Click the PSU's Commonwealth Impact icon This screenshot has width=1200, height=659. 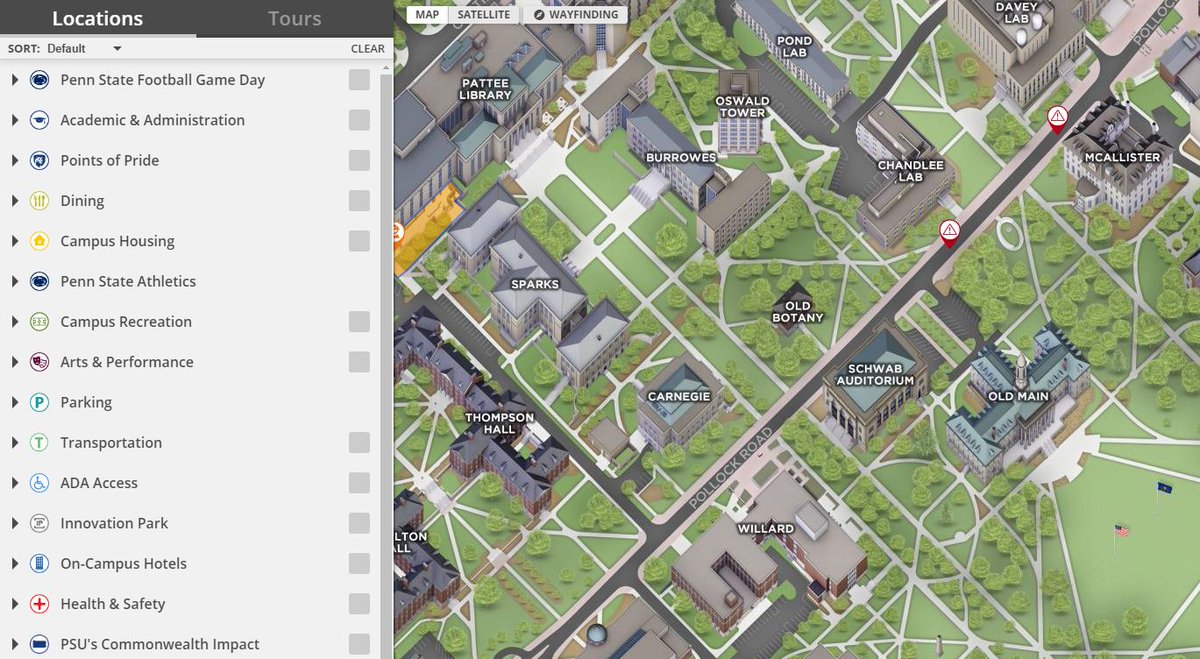[40, 644]
